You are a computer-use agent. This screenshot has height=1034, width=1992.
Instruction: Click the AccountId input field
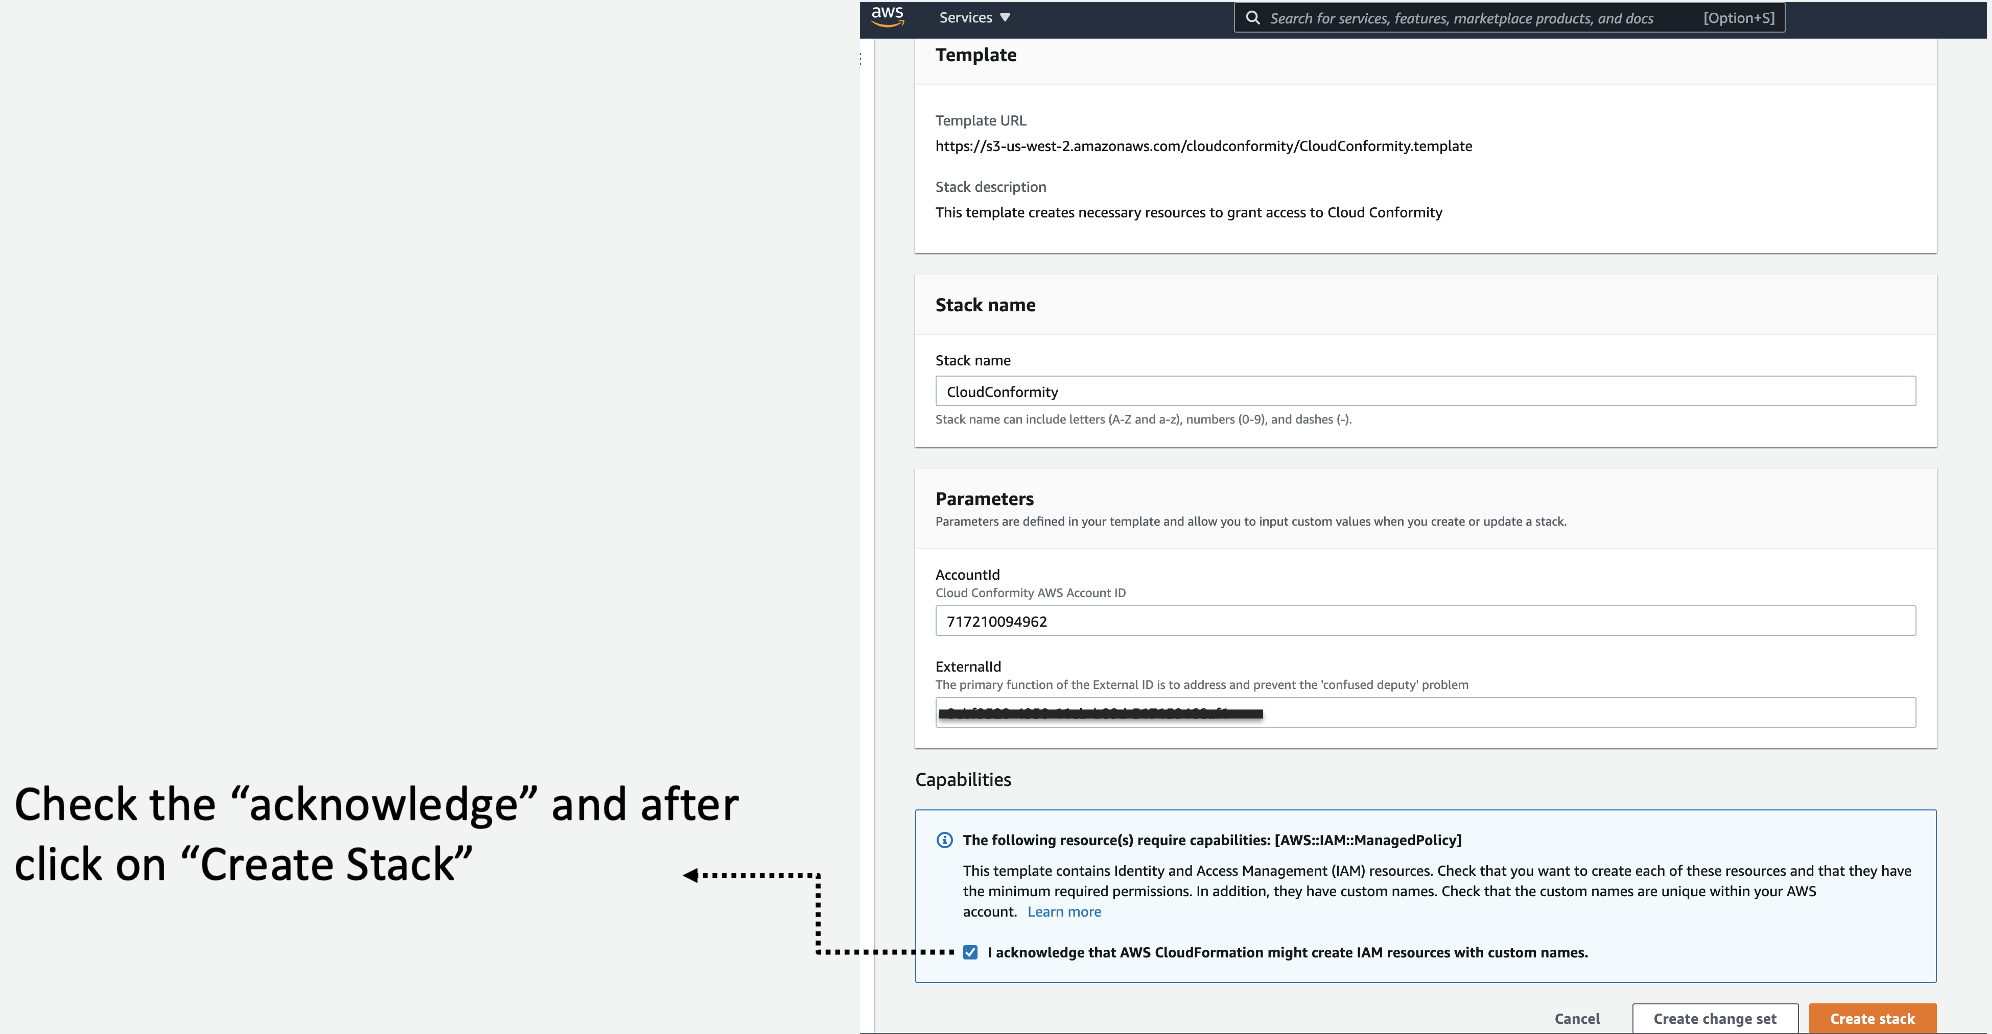coord(1425,621)
